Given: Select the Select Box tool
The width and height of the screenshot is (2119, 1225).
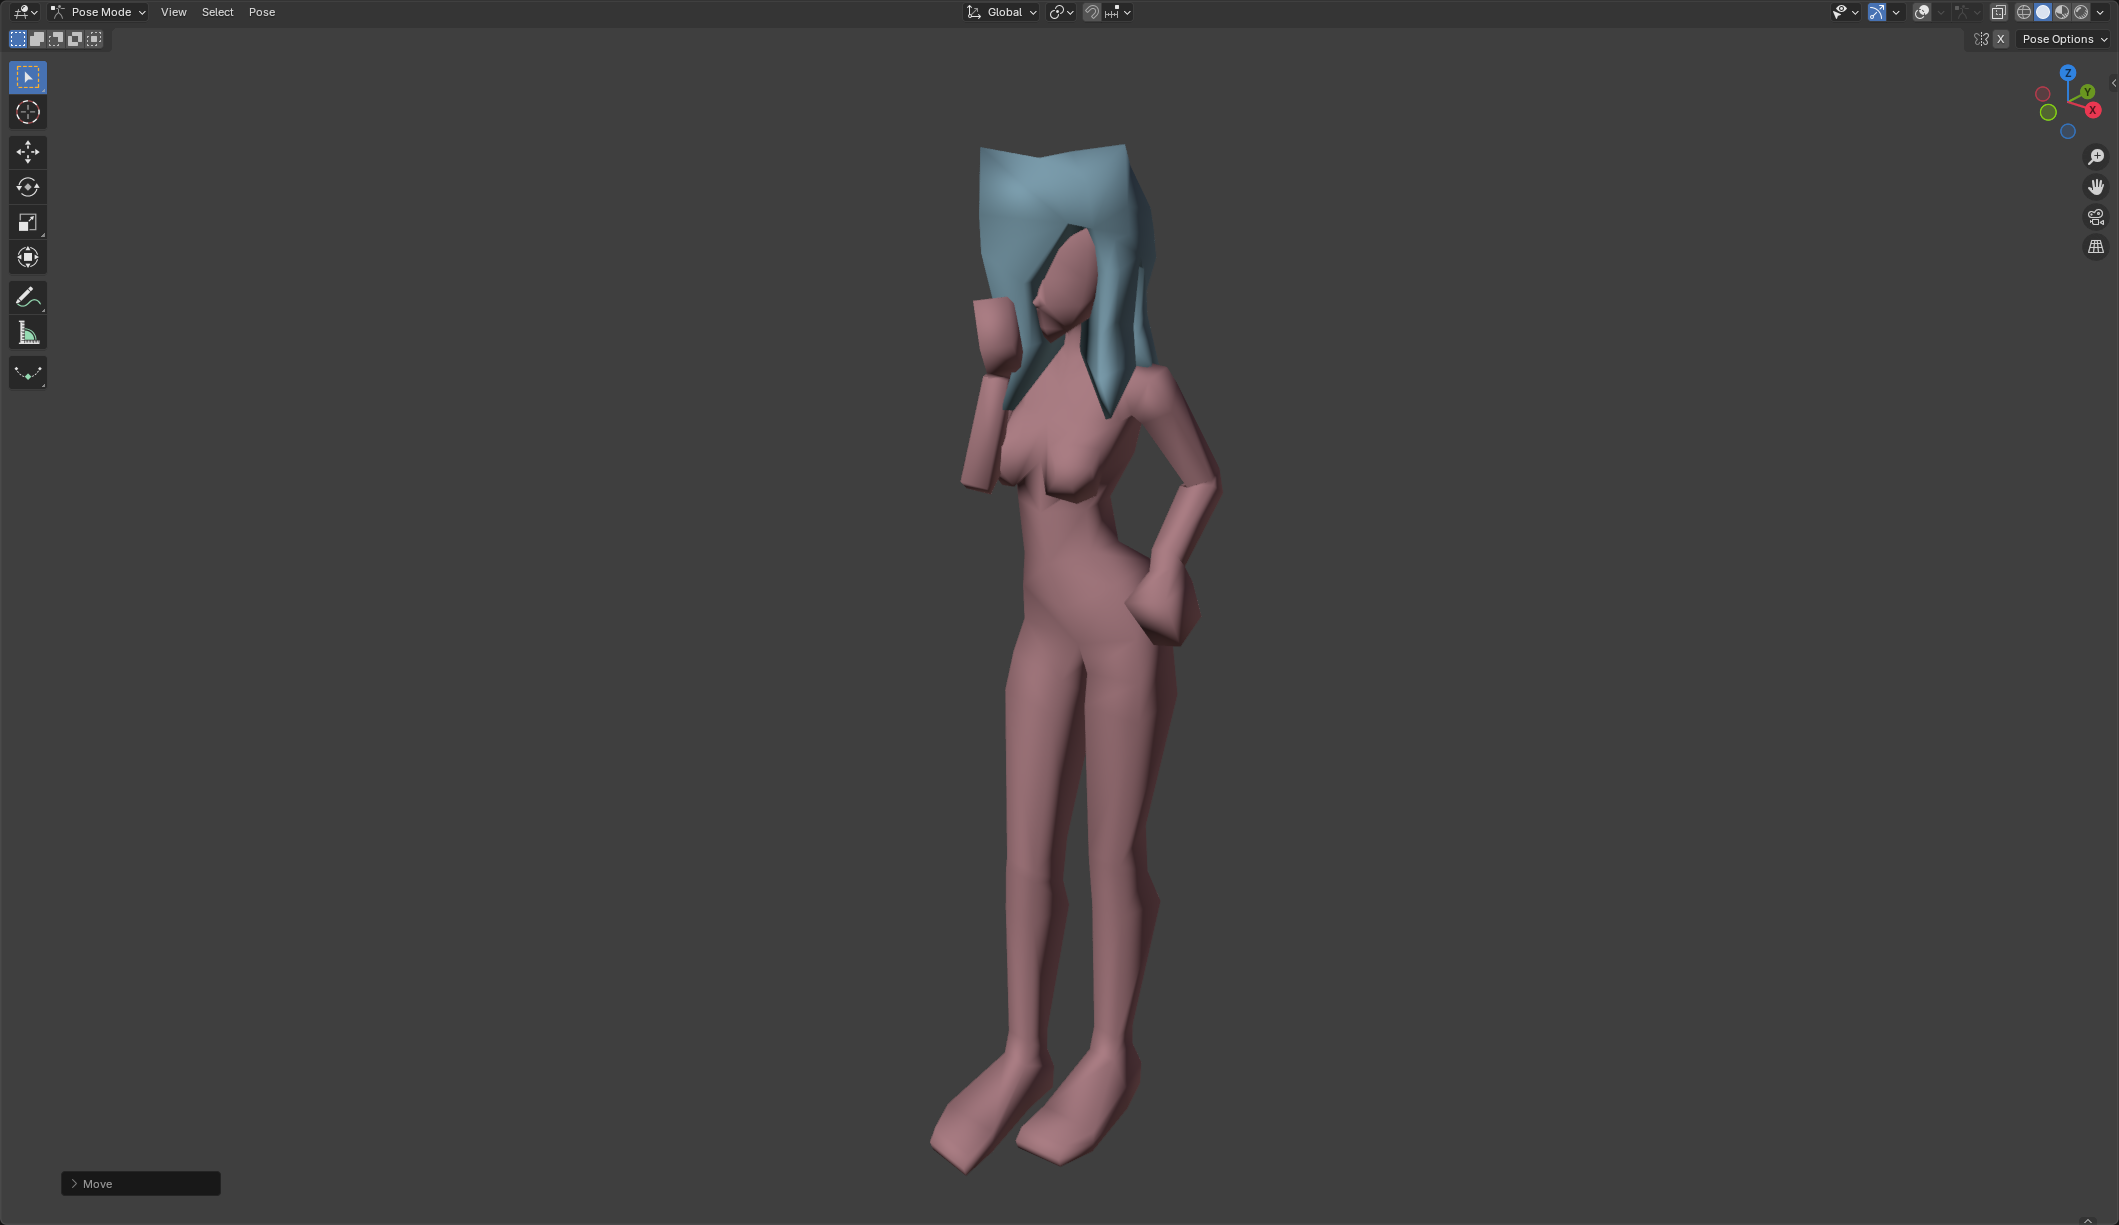Looking at the screenshot, I should [x=28, y=77].
